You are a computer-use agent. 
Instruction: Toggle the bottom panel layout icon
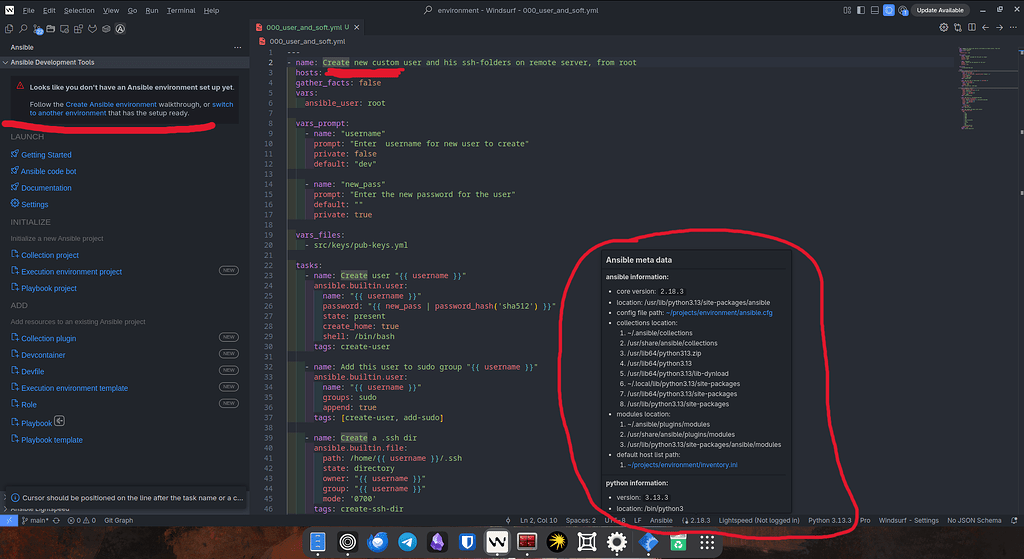[874, 10]
